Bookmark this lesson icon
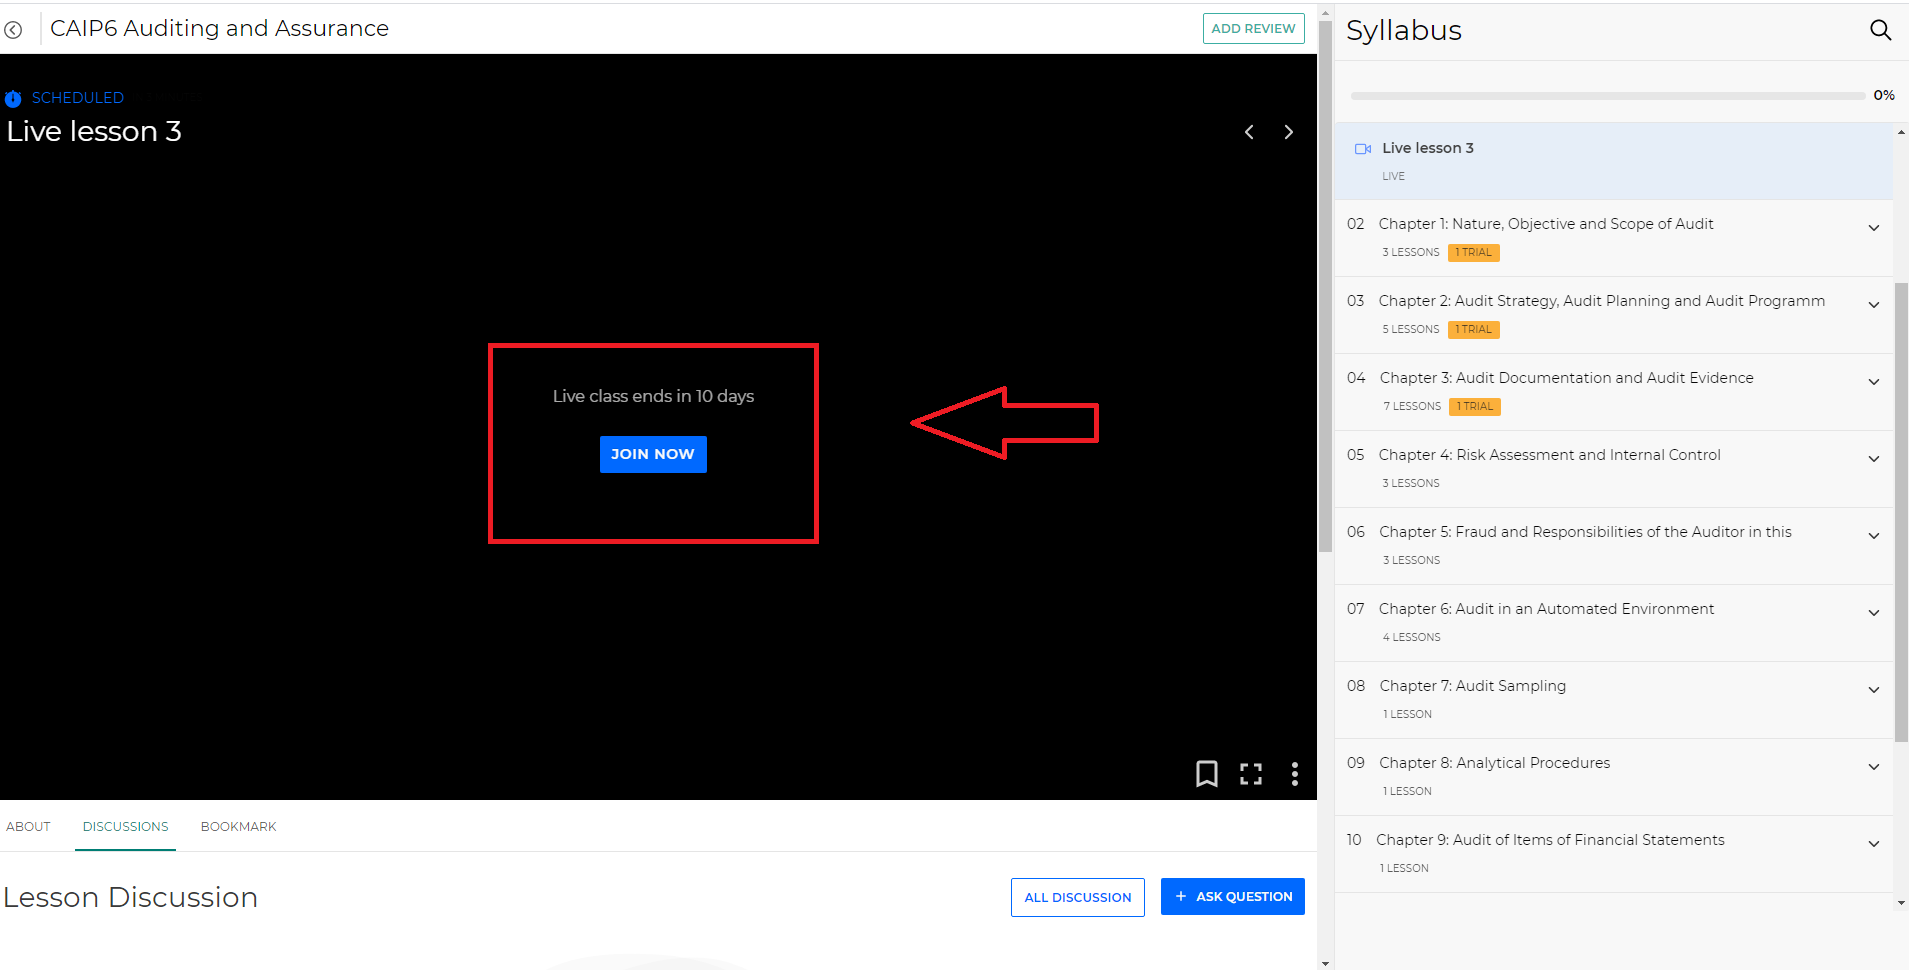This screenshot has height=970, width=1909. pyautogui.click(x=1207, y=774)
